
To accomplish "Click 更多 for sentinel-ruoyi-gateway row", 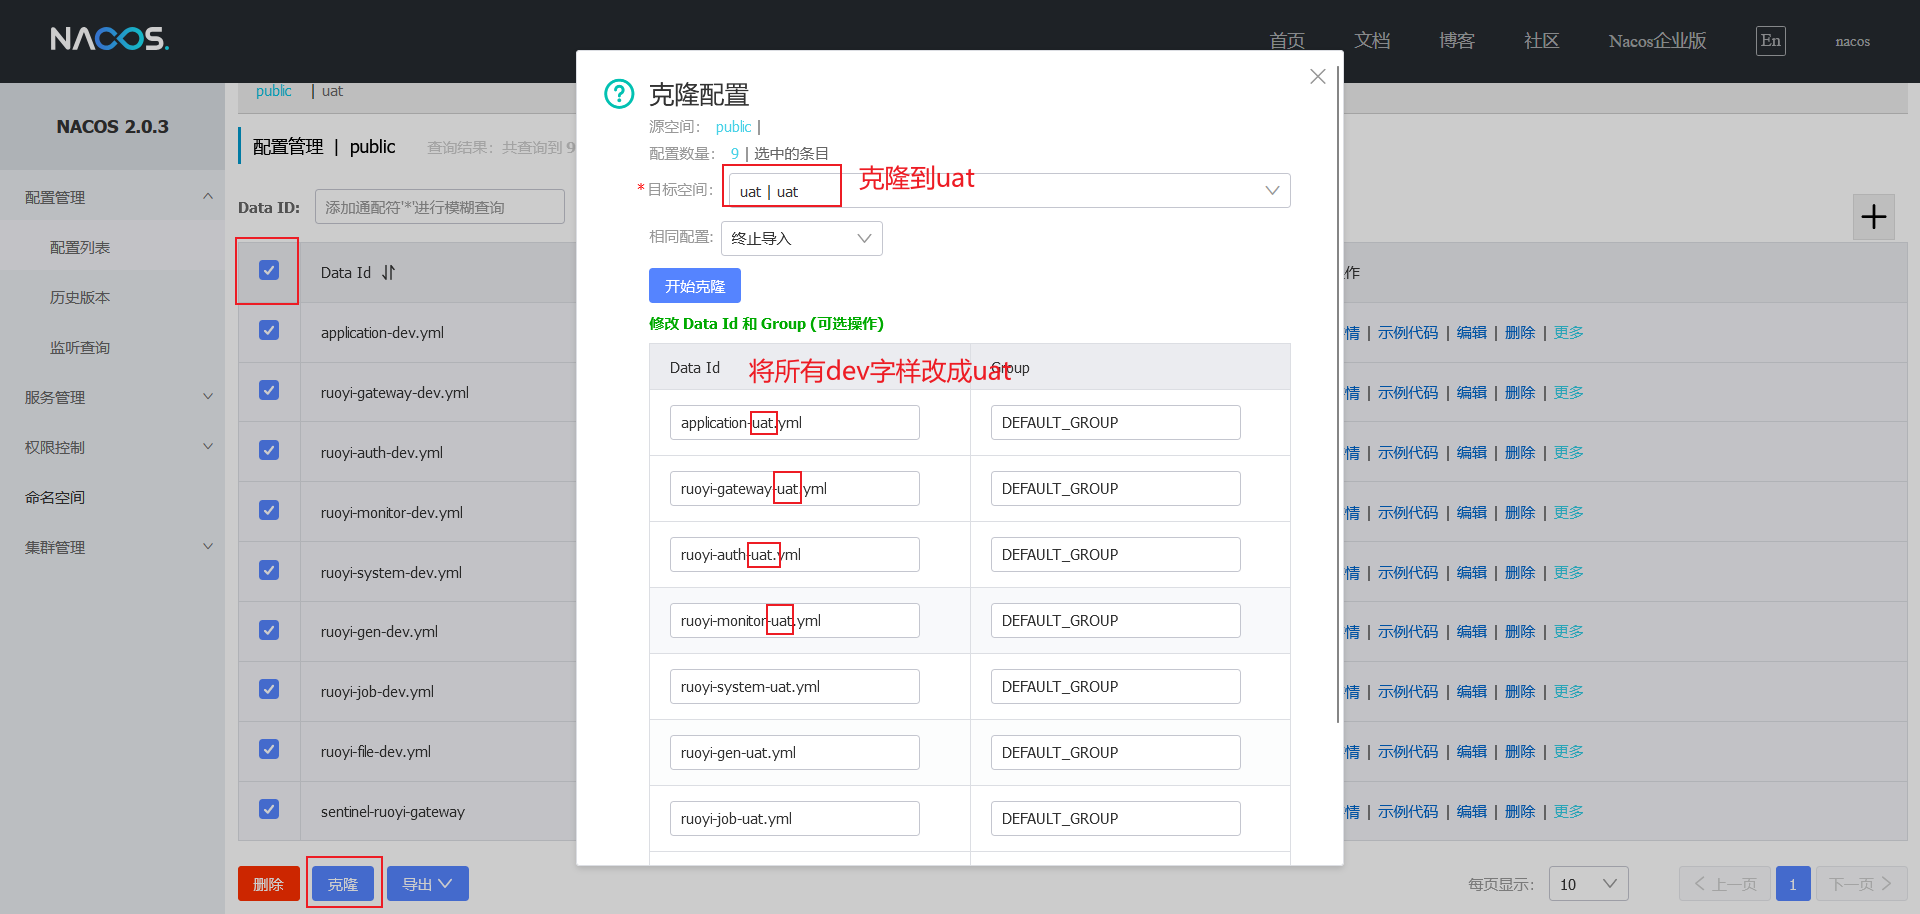I will [1568, 812].
